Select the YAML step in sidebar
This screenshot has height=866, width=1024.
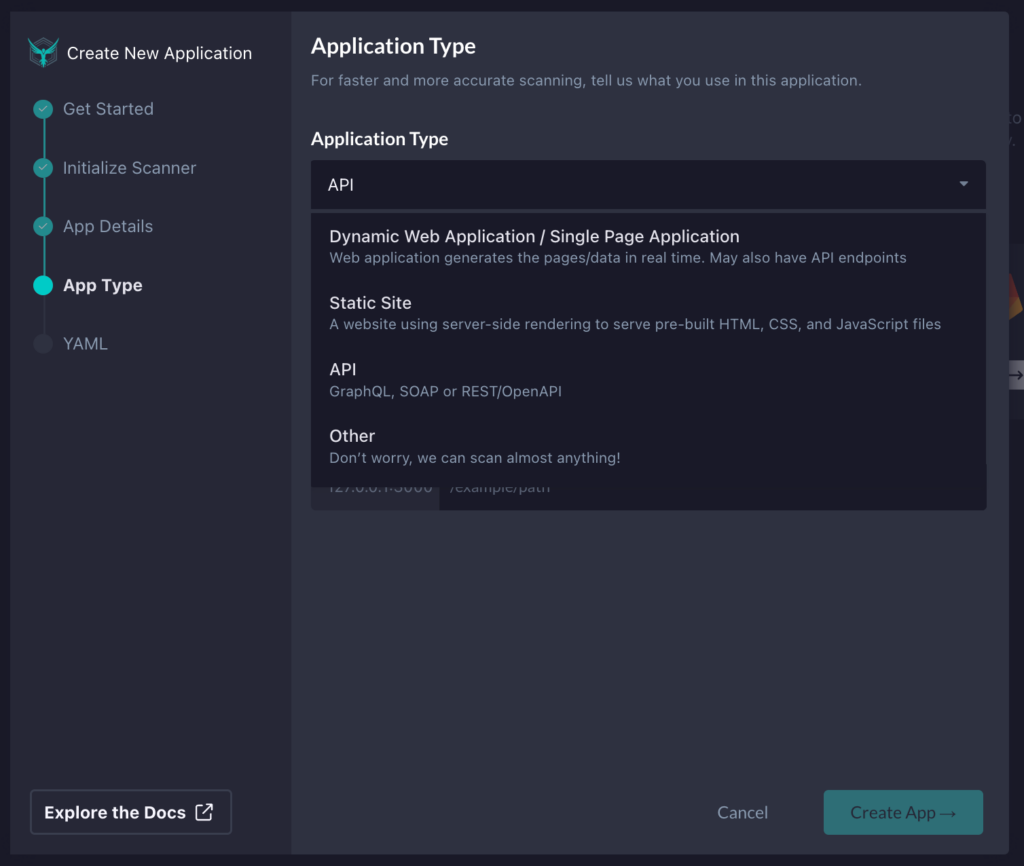click(85, 343)
